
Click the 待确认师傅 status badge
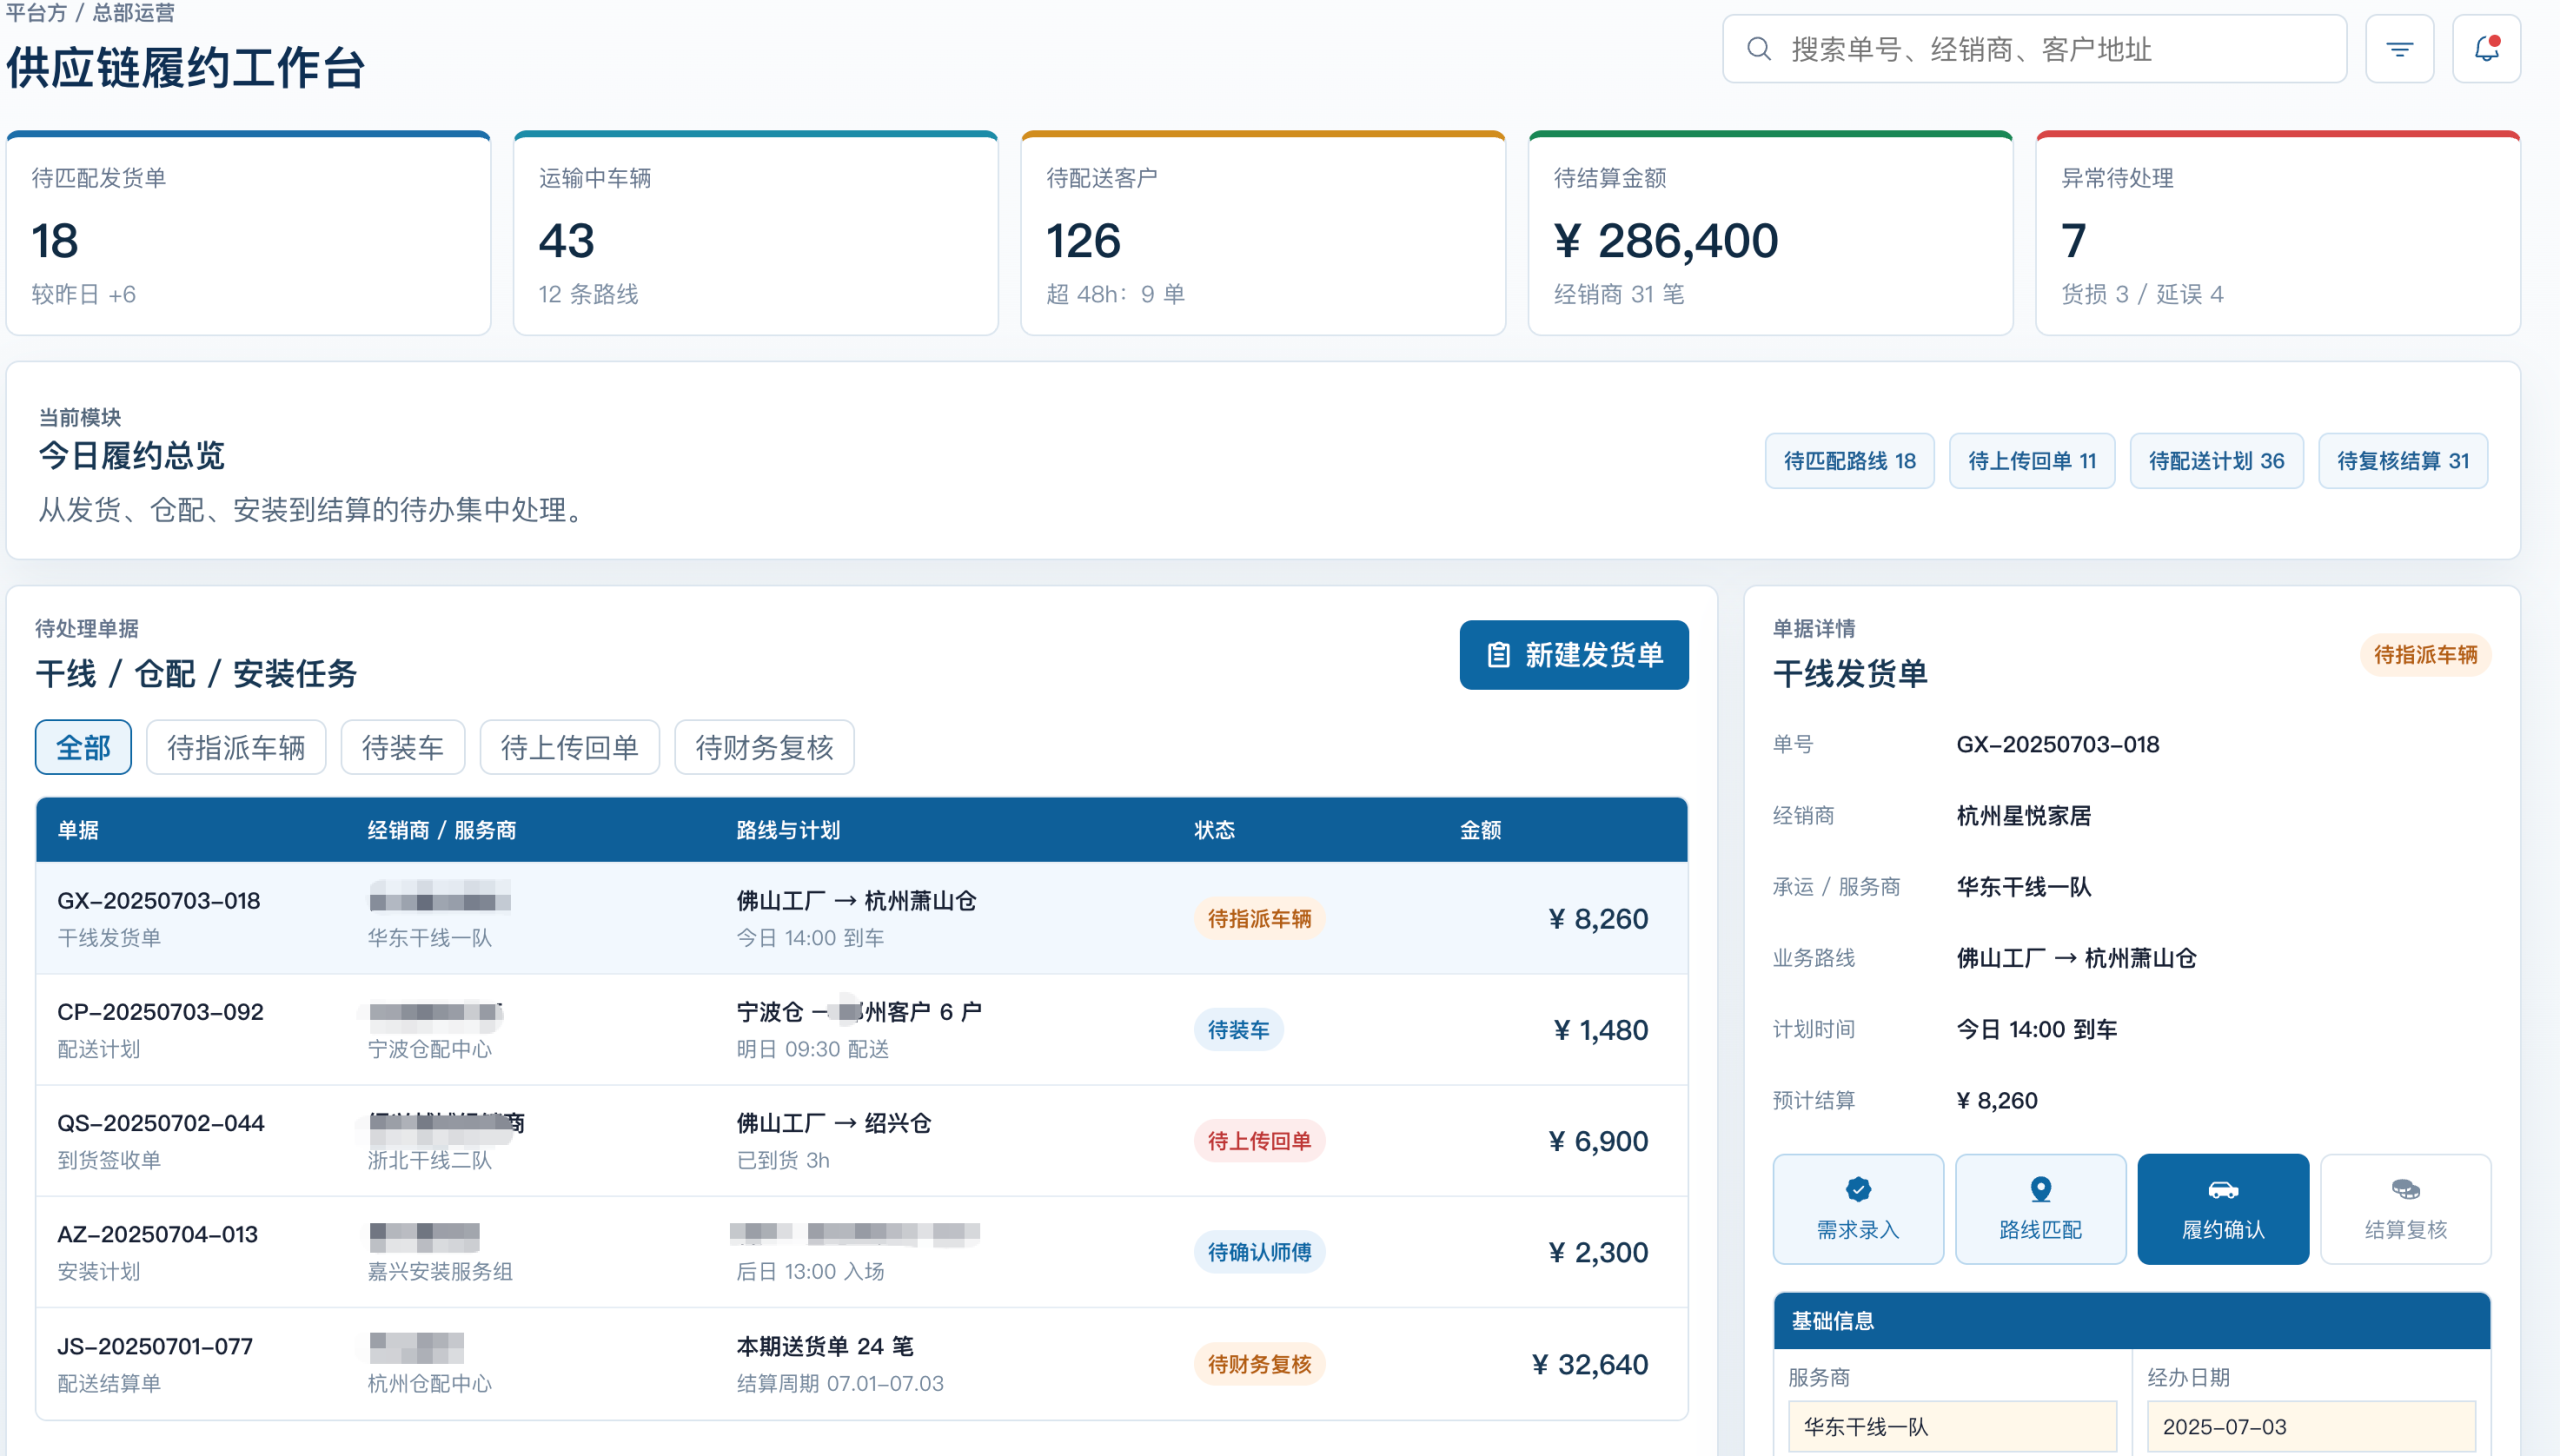[1259, 1252]
